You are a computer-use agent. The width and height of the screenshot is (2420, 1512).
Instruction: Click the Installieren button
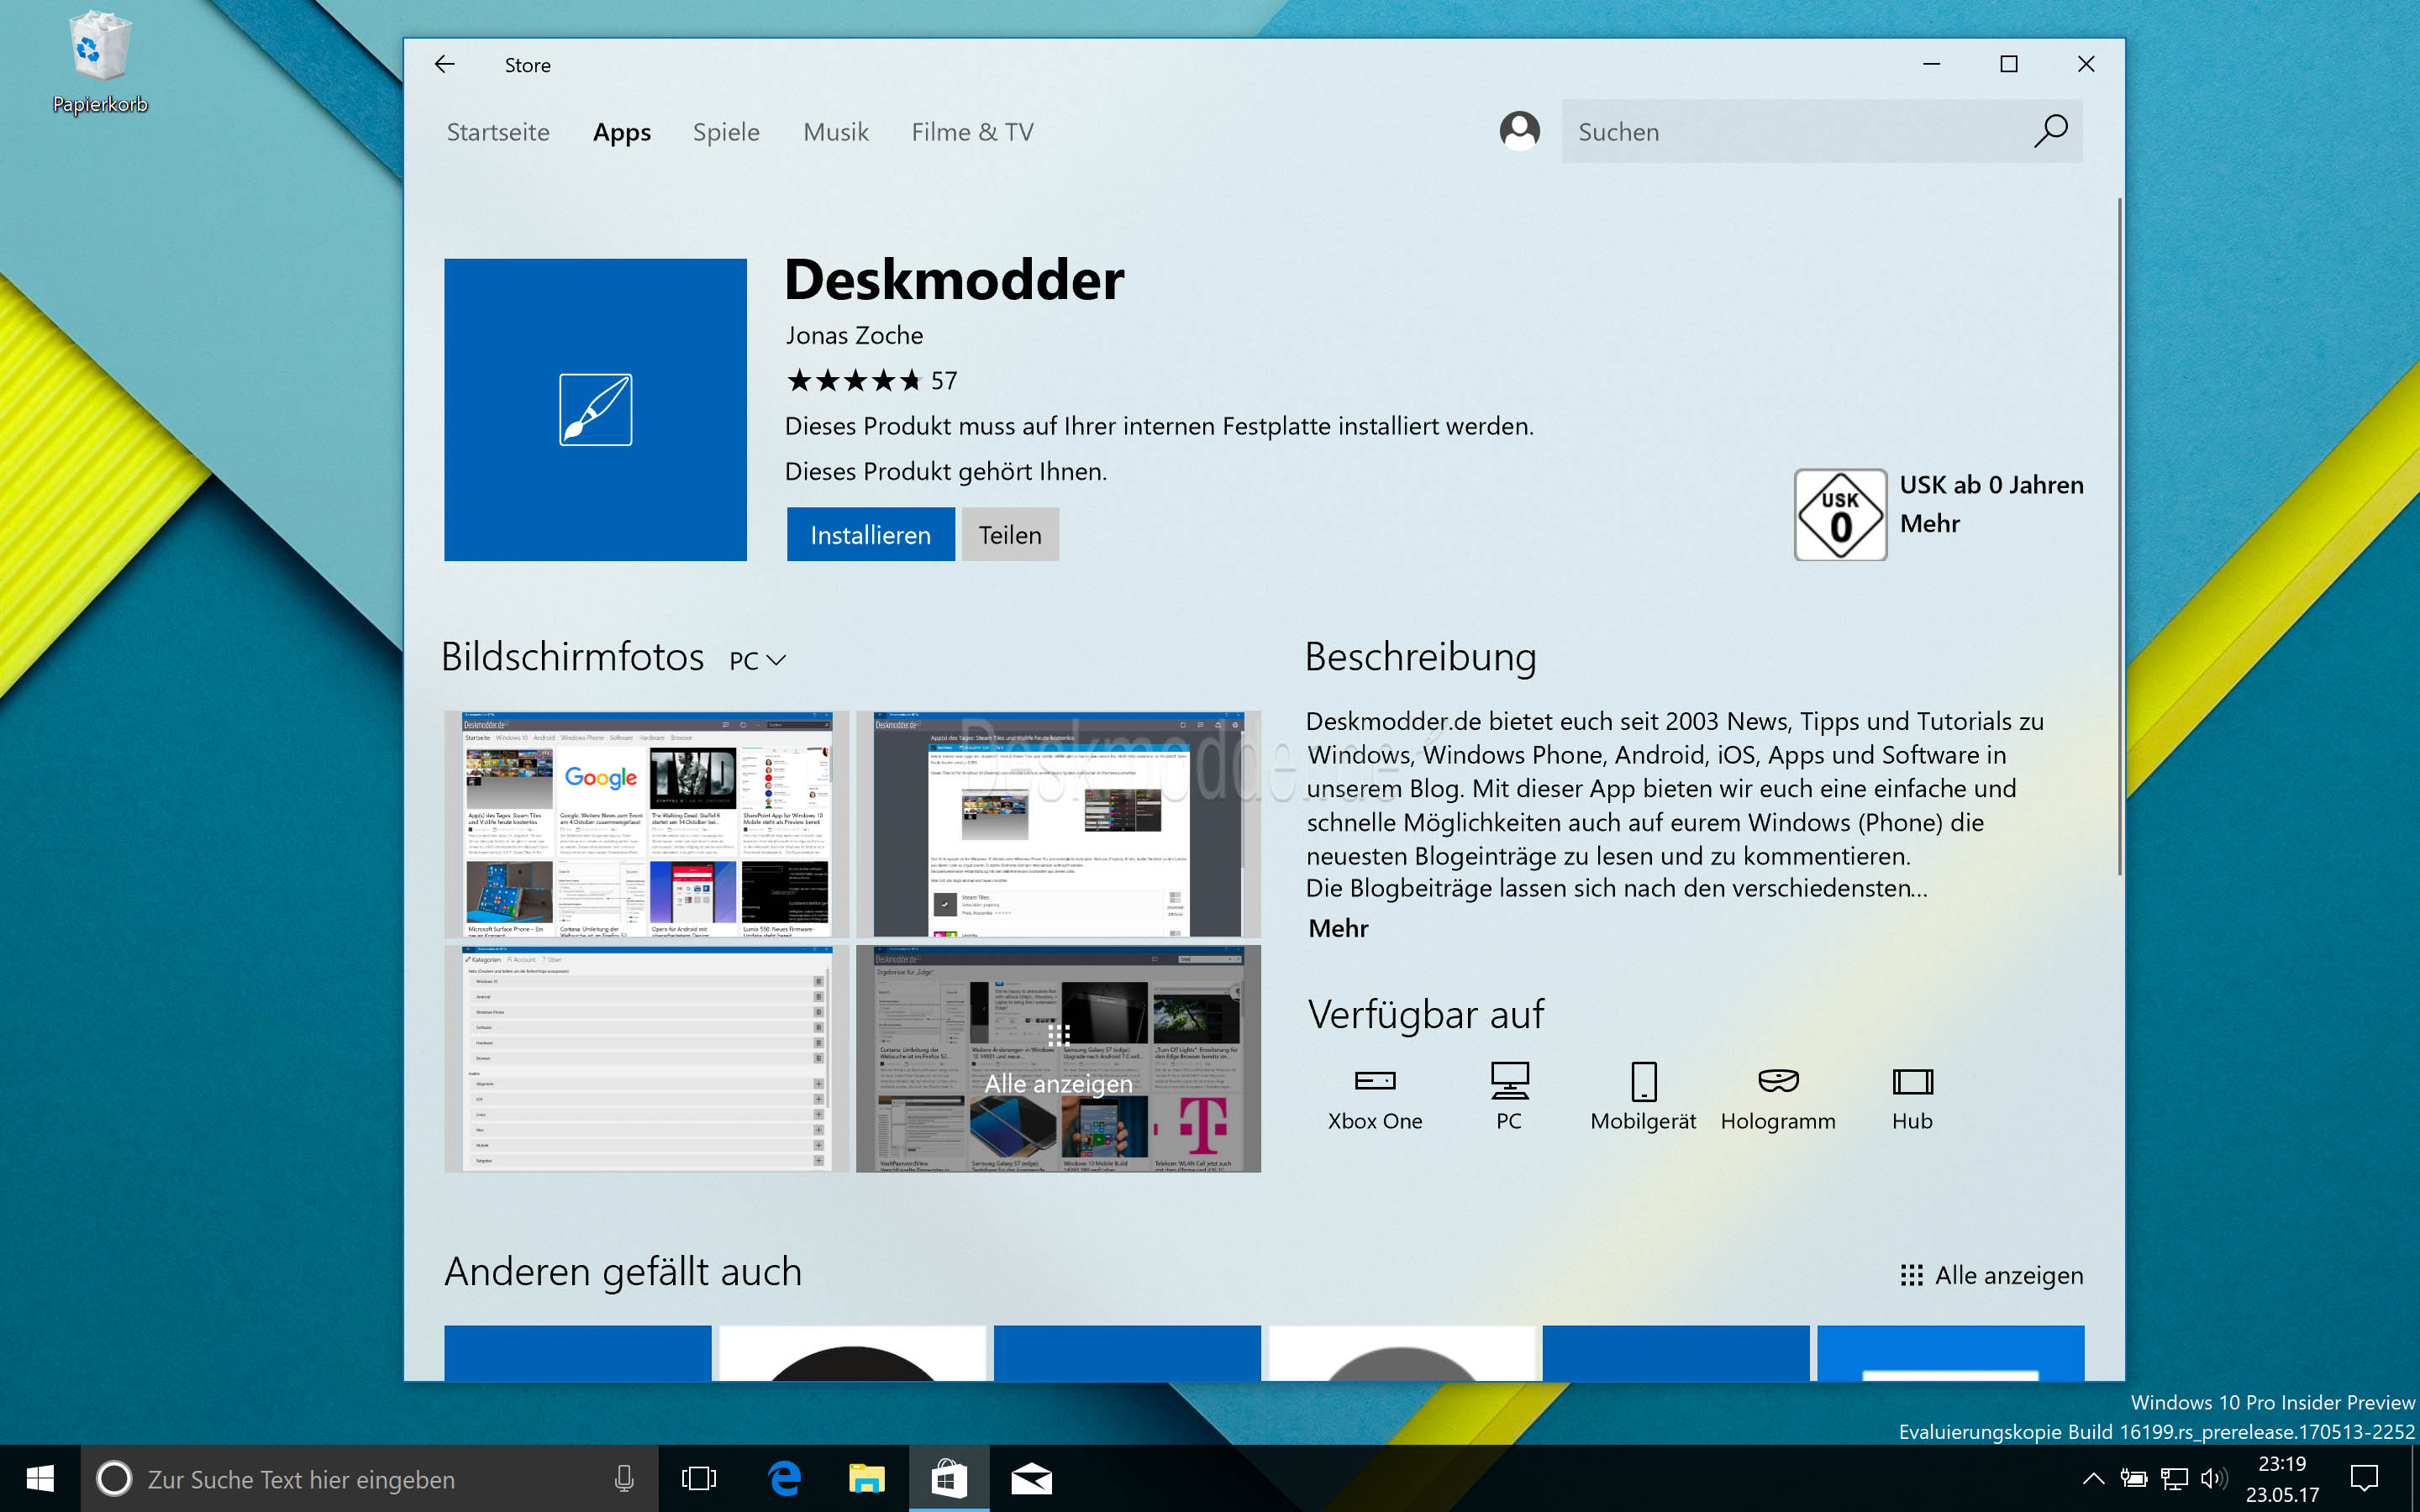[x=870, y=535]
